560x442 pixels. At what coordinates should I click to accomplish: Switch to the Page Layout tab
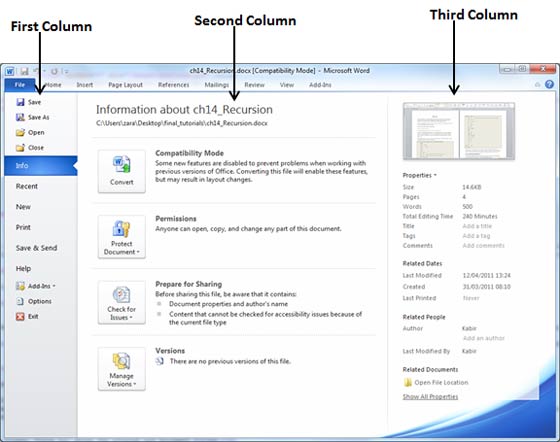coord(125,85)
